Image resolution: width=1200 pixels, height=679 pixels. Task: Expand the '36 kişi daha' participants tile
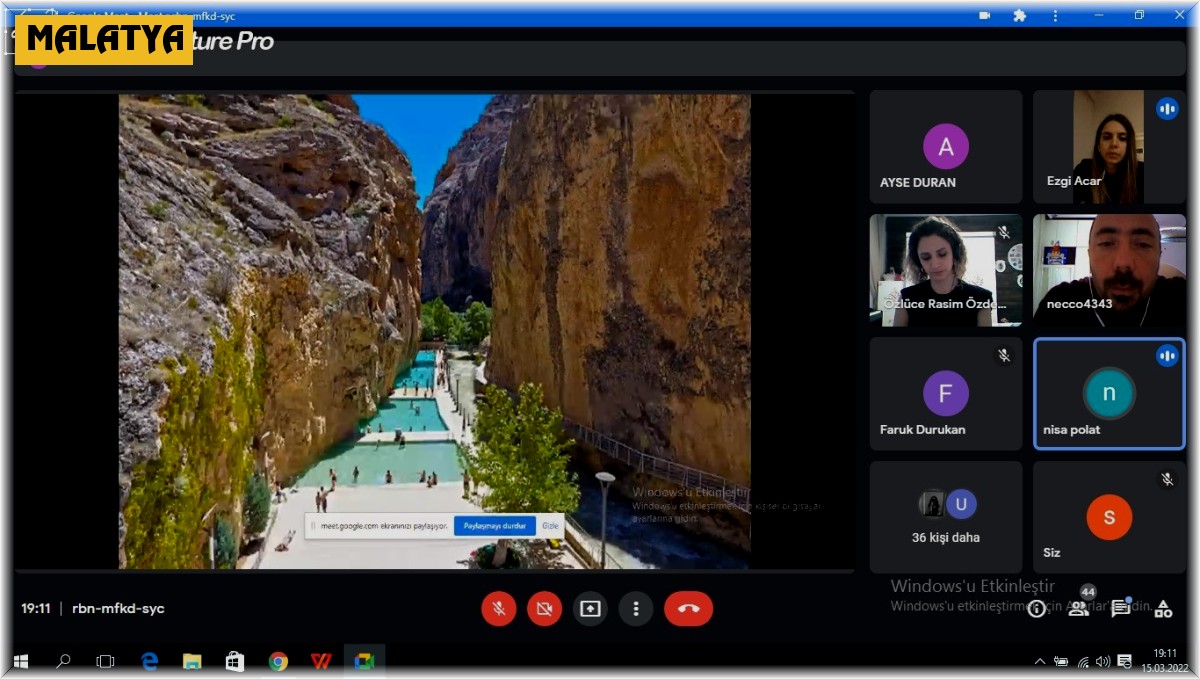click(946, 517)
